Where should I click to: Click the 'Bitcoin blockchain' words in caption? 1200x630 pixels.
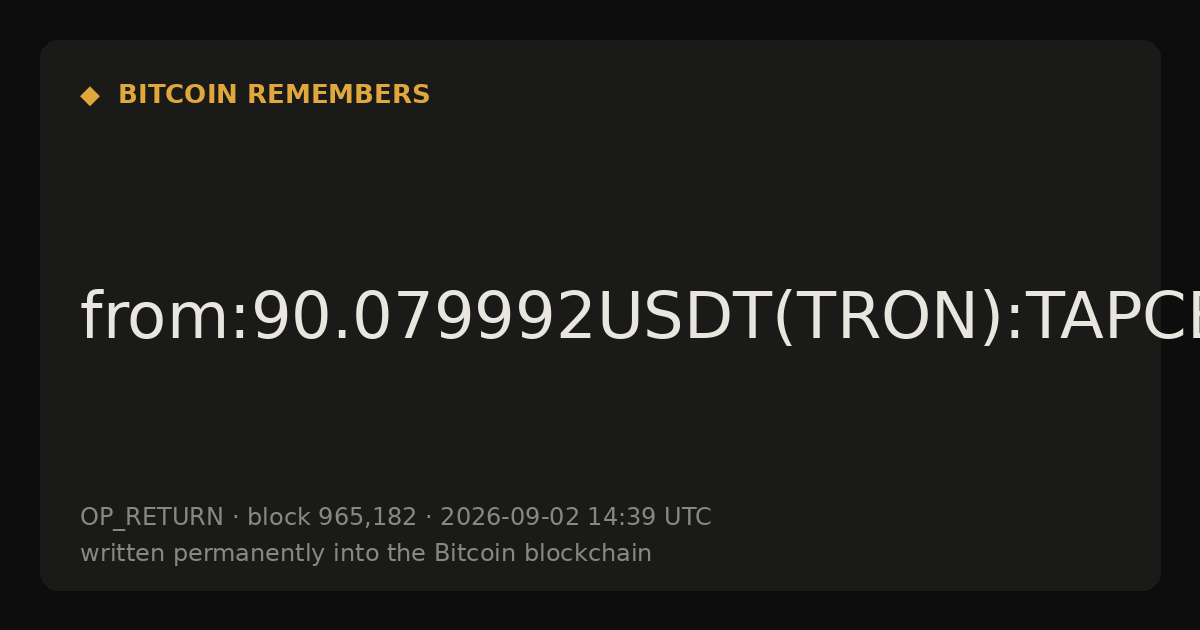coord(543,553)
